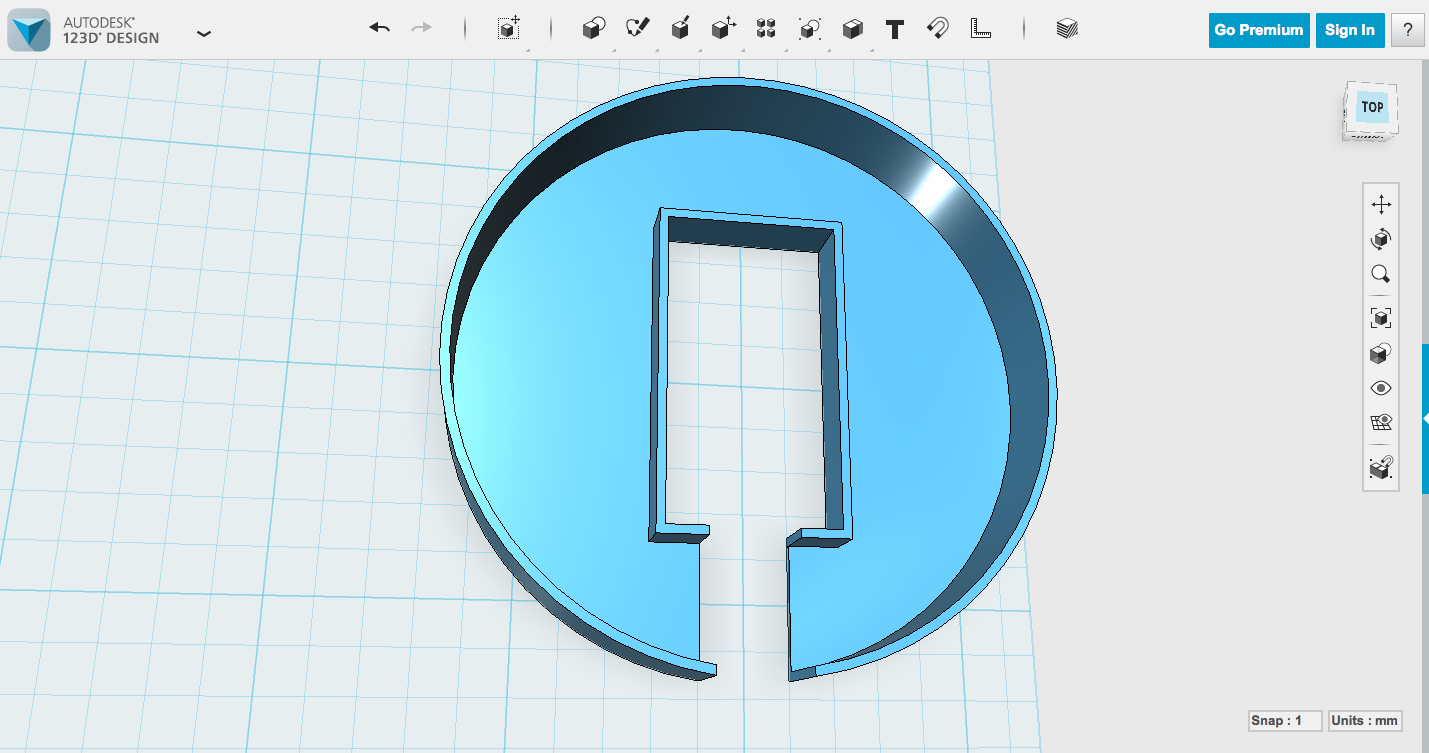Open the Sketch tools menu
Image resolution: width=1429 pixels, height=753 pixels.
pyautogui.click(x=637, y=29)
